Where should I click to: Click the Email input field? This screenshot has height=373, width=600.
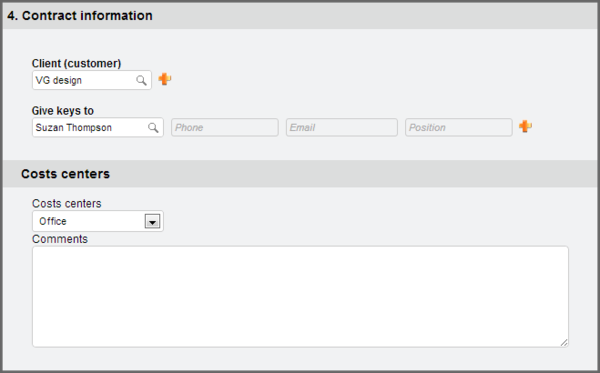coord(342,127)
